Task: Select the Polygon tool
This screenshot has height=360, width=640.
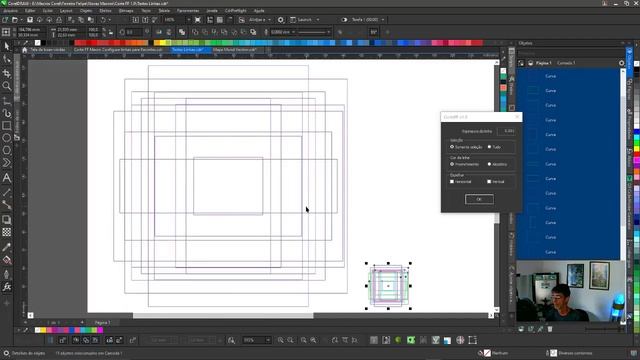Action: 7,150
